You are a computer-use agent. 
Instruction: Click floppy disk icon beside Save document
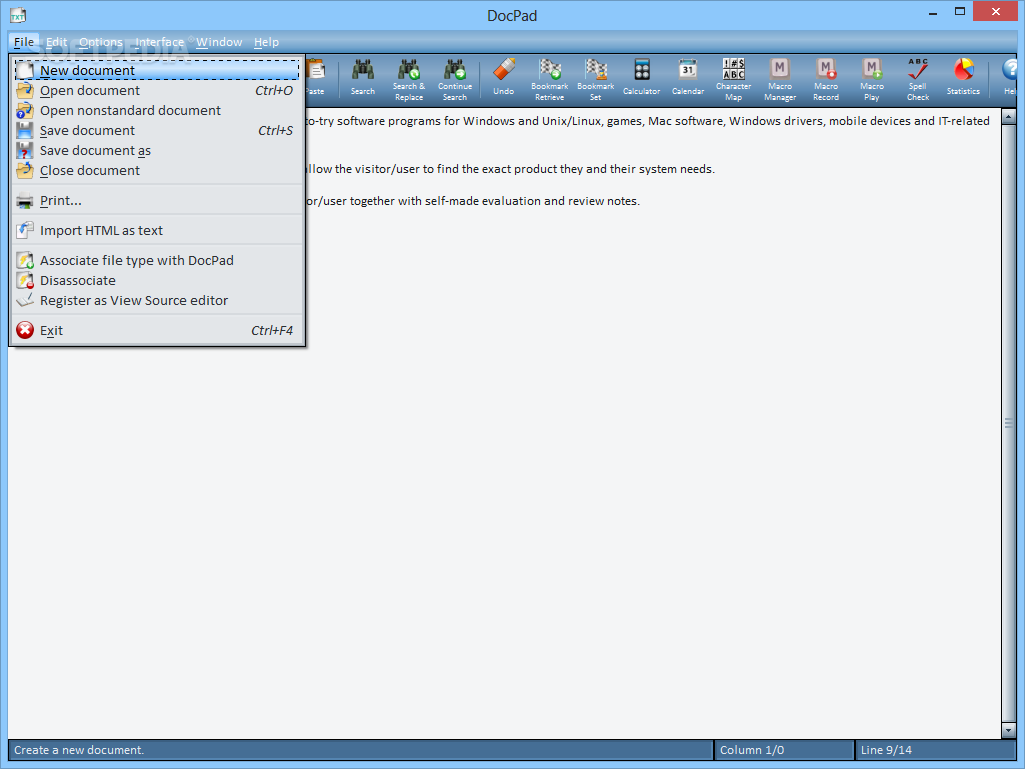pos(25,131)
